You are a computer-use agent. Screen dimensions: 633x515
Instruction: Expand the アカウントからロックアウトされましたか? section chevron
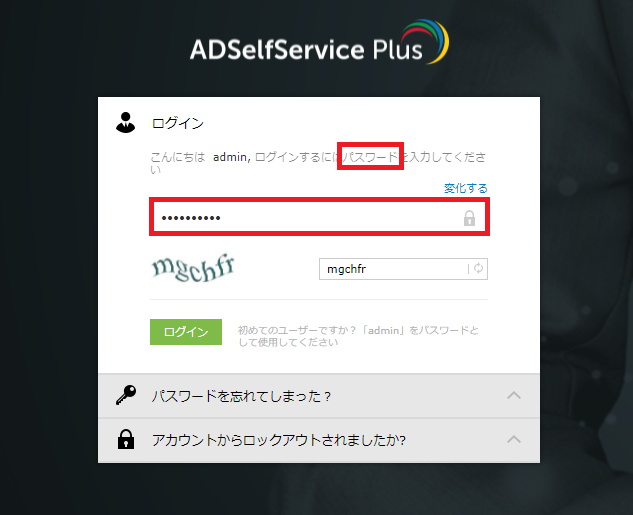(x=514, y=439)
